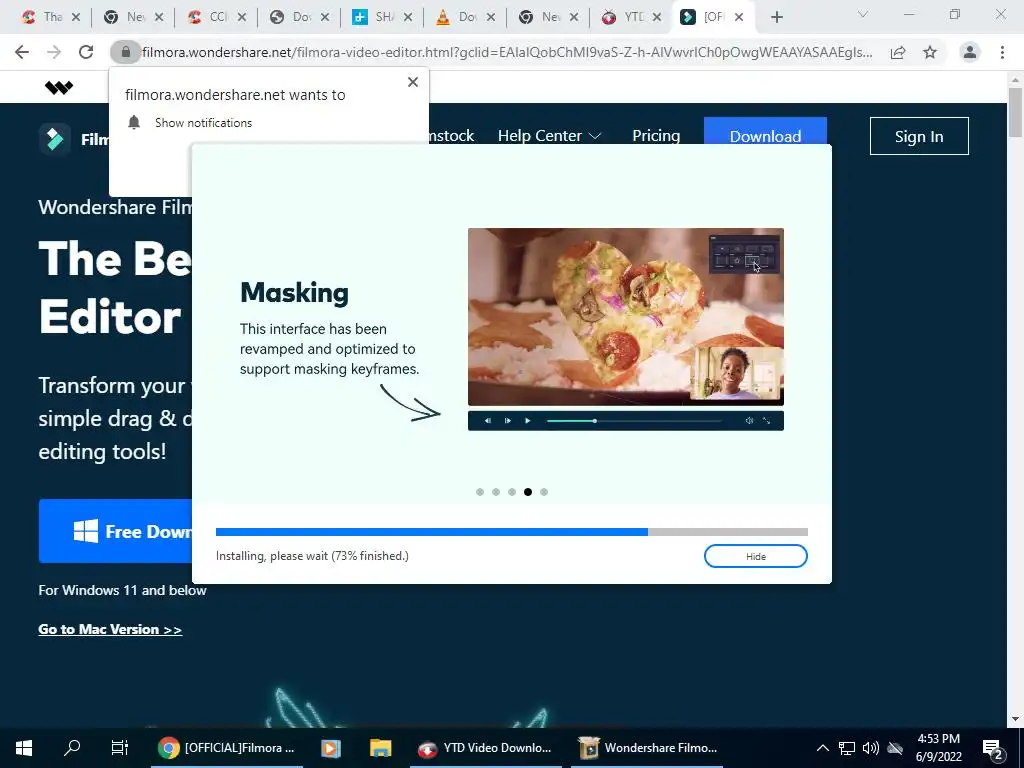Image resolution: width=1024 pixels, height=768 pixels.
Task: Click the bell Show notifications icon
Action: pyautogui.click(x=134, y=122)
